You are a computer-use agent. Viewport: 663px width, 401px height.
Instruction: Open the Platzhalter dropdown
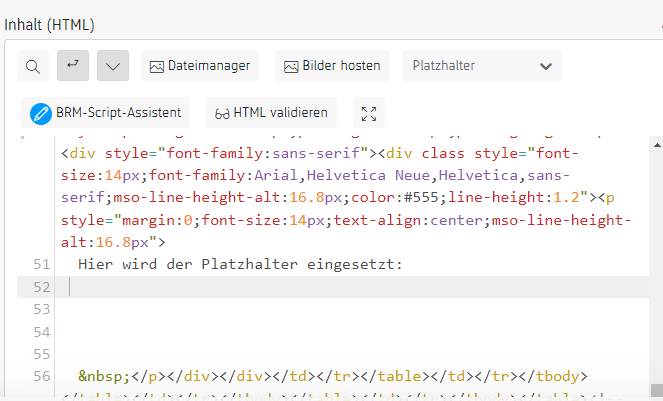click(481, 66)
